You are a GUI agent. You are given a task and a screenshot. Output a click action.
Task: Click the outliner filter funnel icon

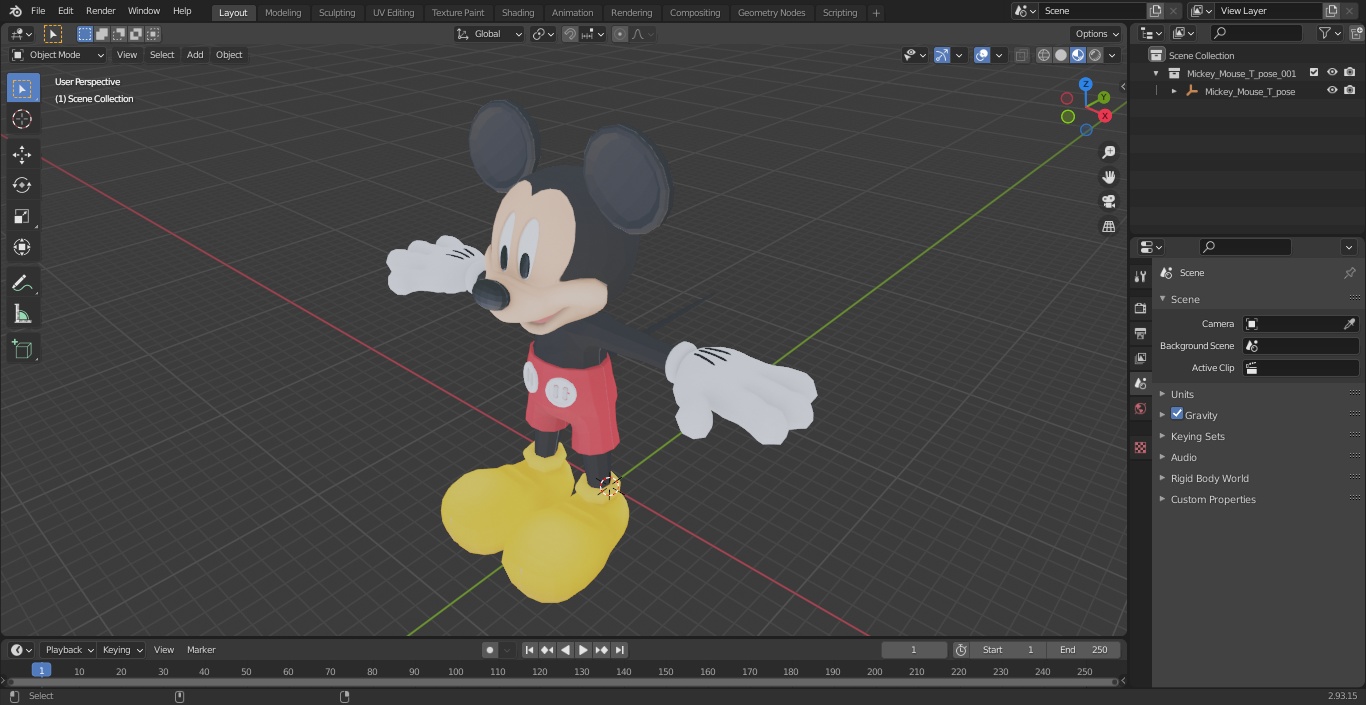point(1325,33)
